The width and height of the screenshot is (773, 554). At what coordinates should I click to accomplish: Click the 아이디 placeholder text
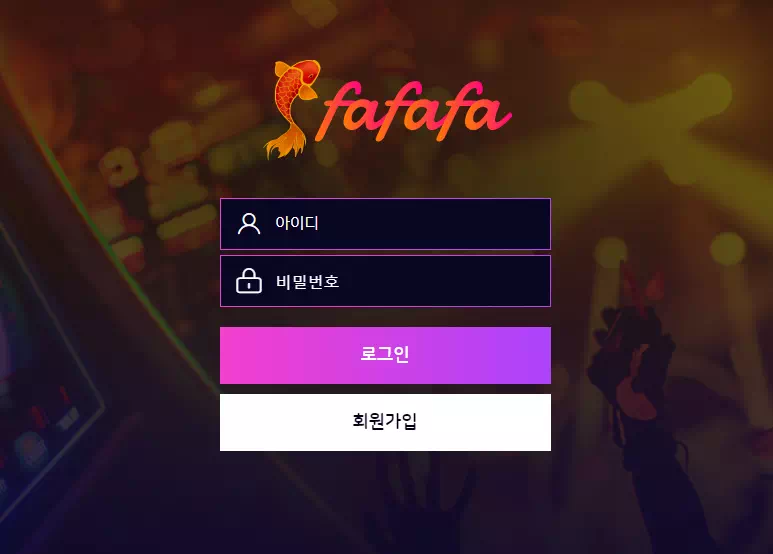(297, 223)
